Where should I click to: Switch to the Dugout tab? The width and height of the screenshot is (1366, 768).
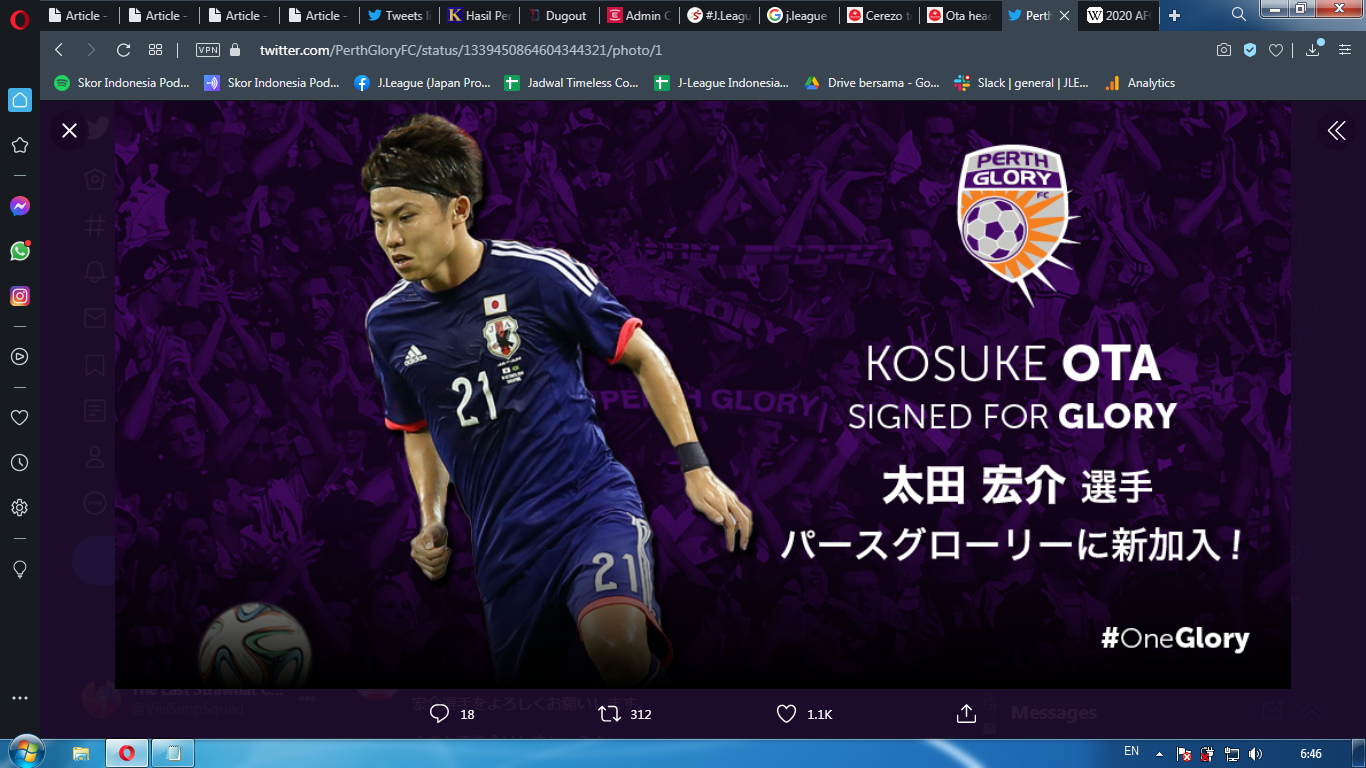(560, 15)
